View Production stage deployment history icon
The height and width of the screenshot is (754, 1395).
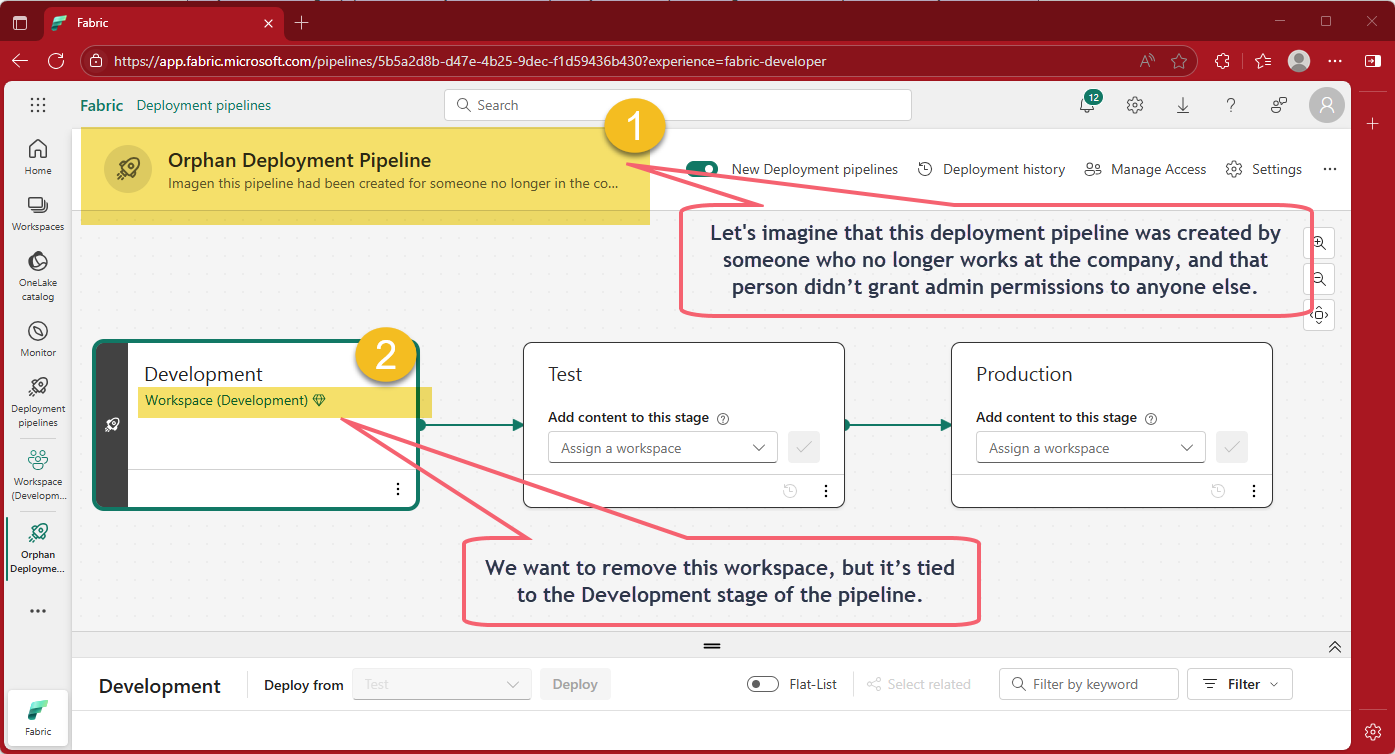[x=1218, y=491]
